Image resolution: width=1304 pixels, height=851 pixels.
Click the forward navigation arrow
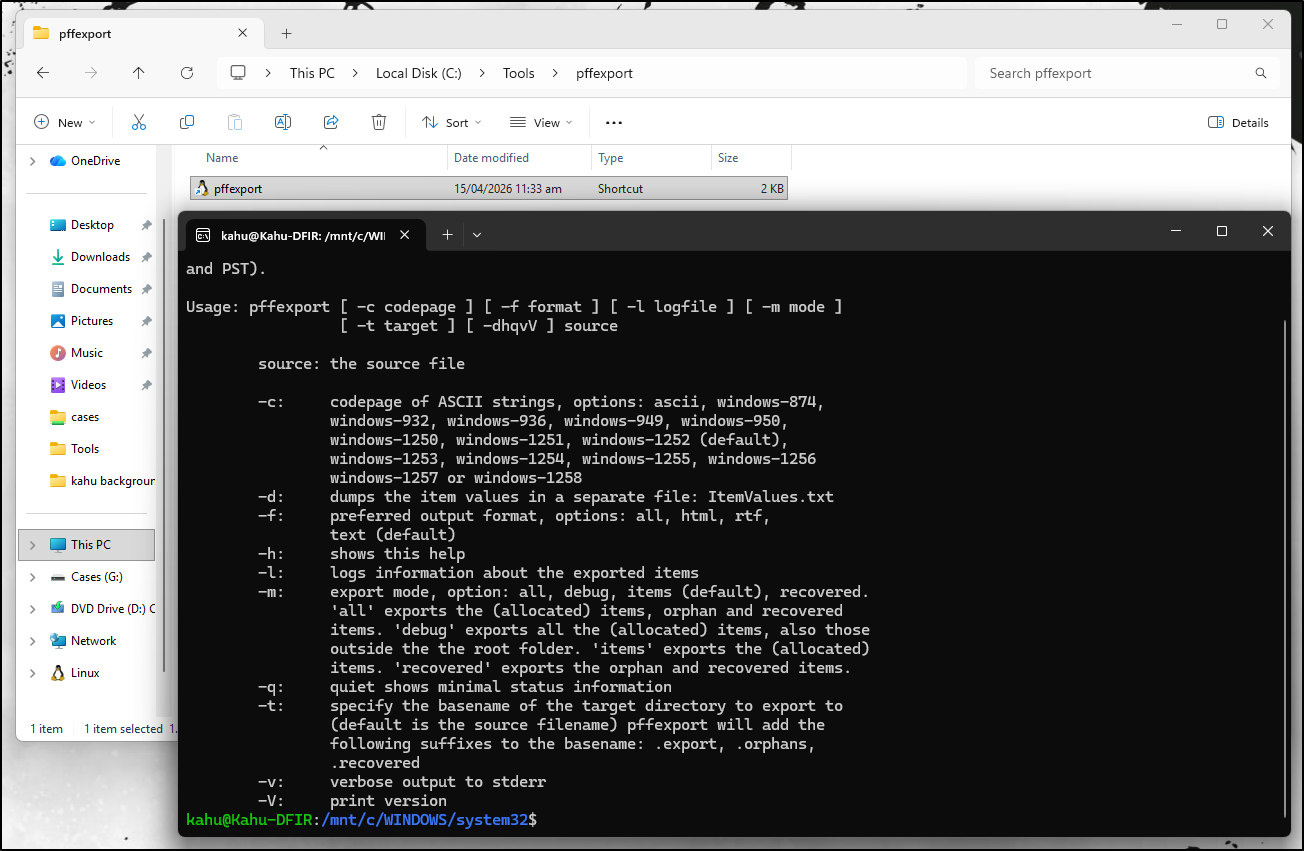(x=91, y=73)
